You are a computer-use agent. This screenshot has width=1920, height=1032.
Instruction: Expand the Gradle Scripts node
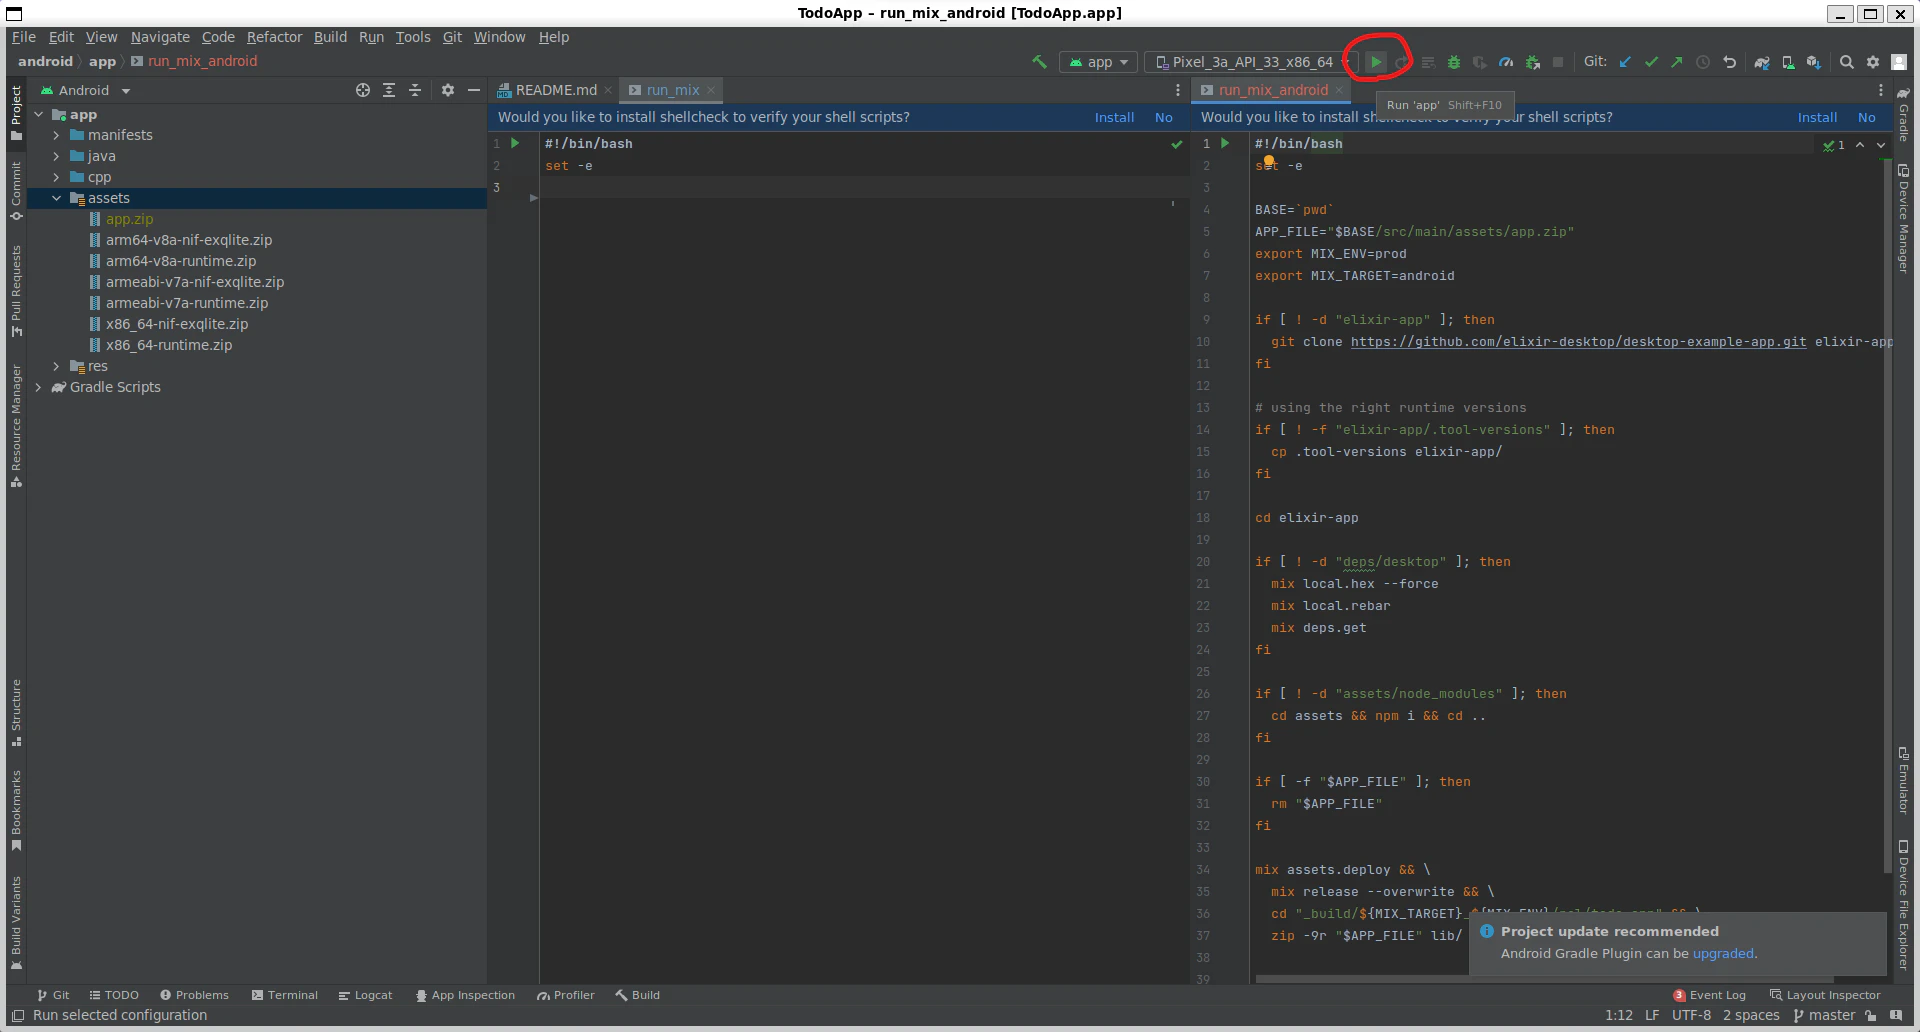coord(38,387)
